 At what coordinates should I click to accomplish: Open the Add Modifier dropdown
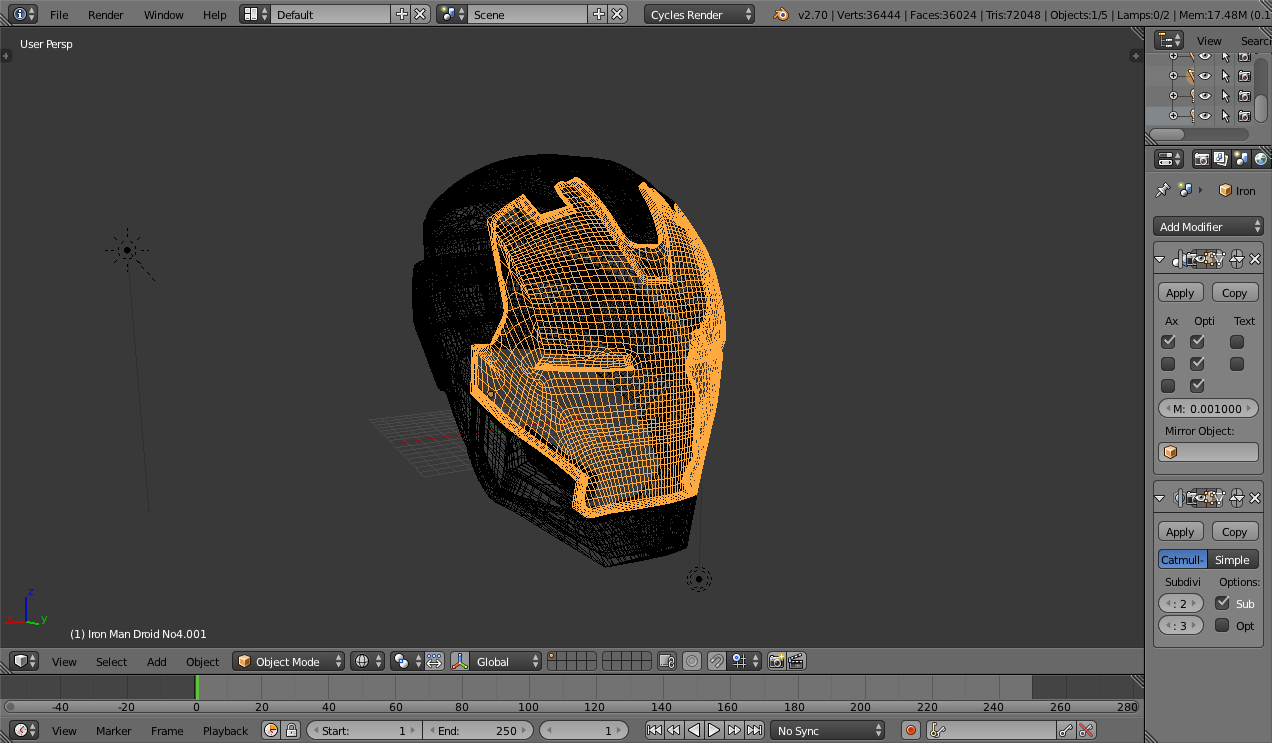coord(1208,227)
